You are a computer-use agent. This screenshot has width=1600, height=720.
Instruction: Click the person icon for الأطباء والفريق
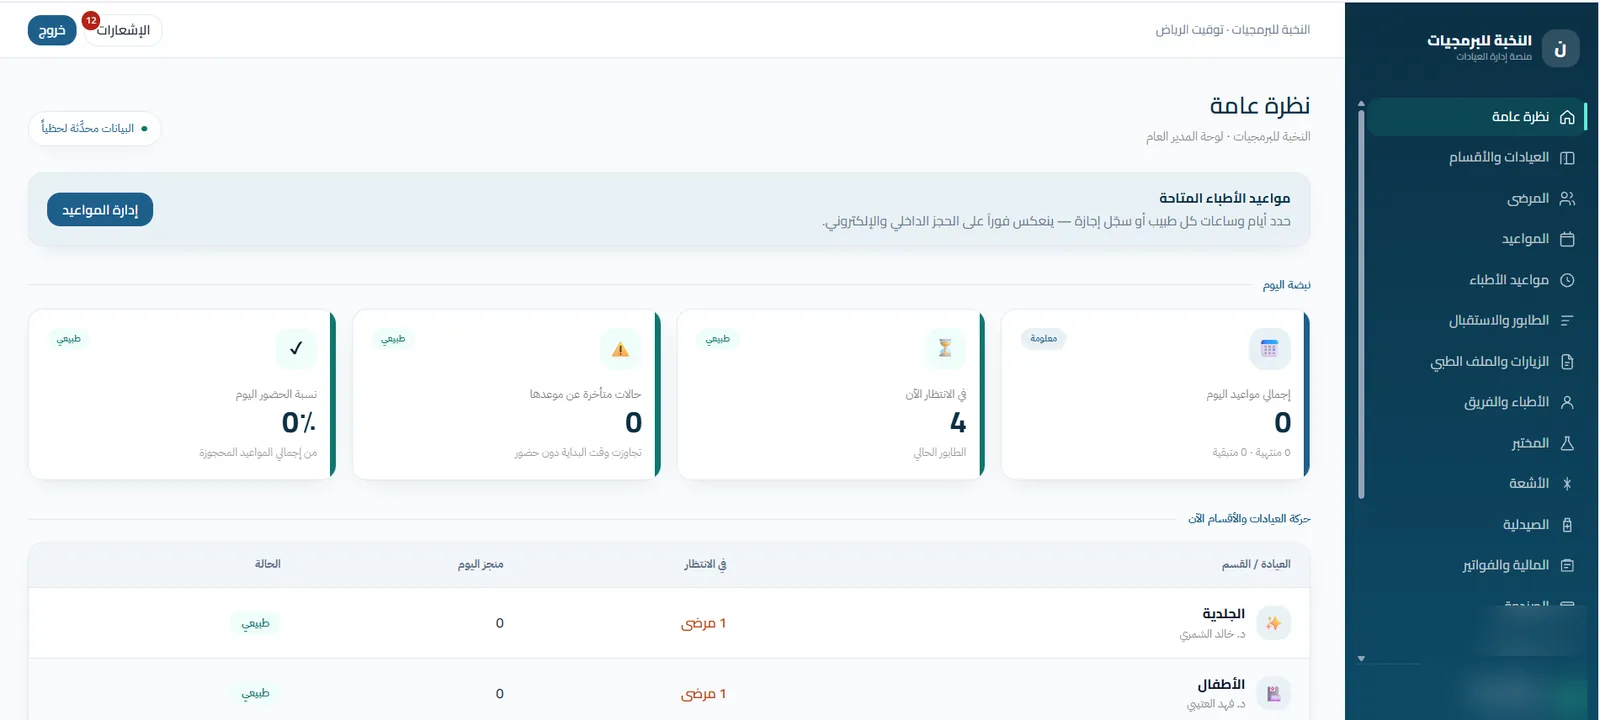1567,402
